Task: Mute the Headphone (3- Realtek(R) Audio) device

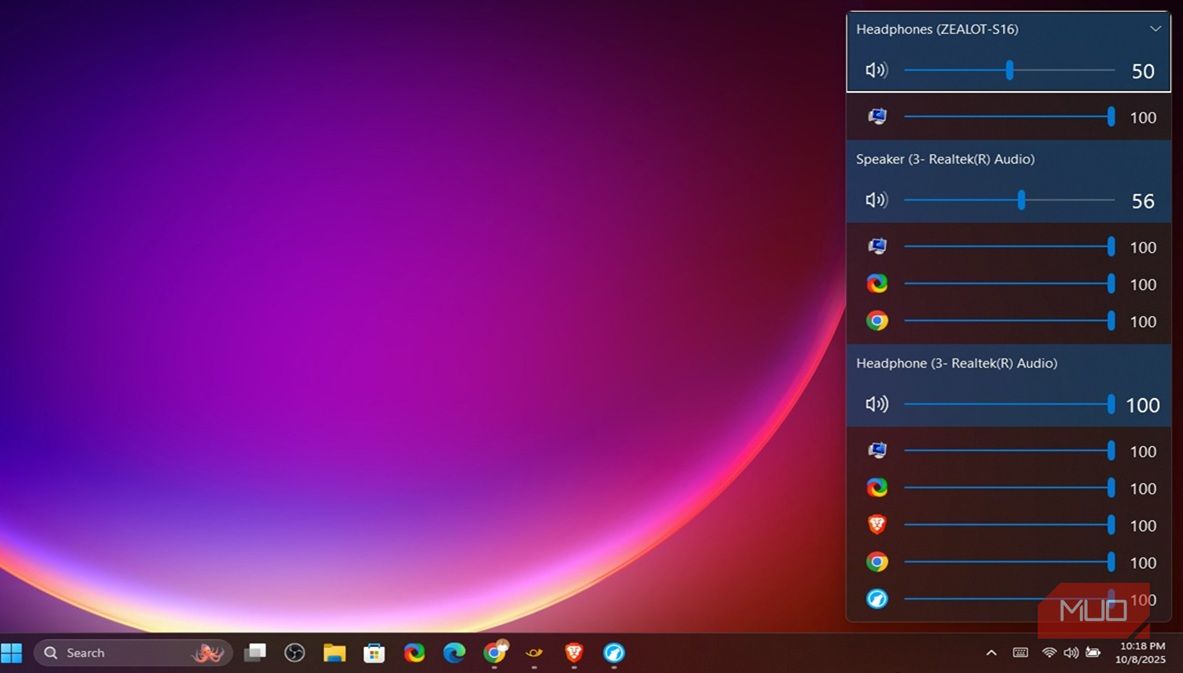Action: point(876,404)
